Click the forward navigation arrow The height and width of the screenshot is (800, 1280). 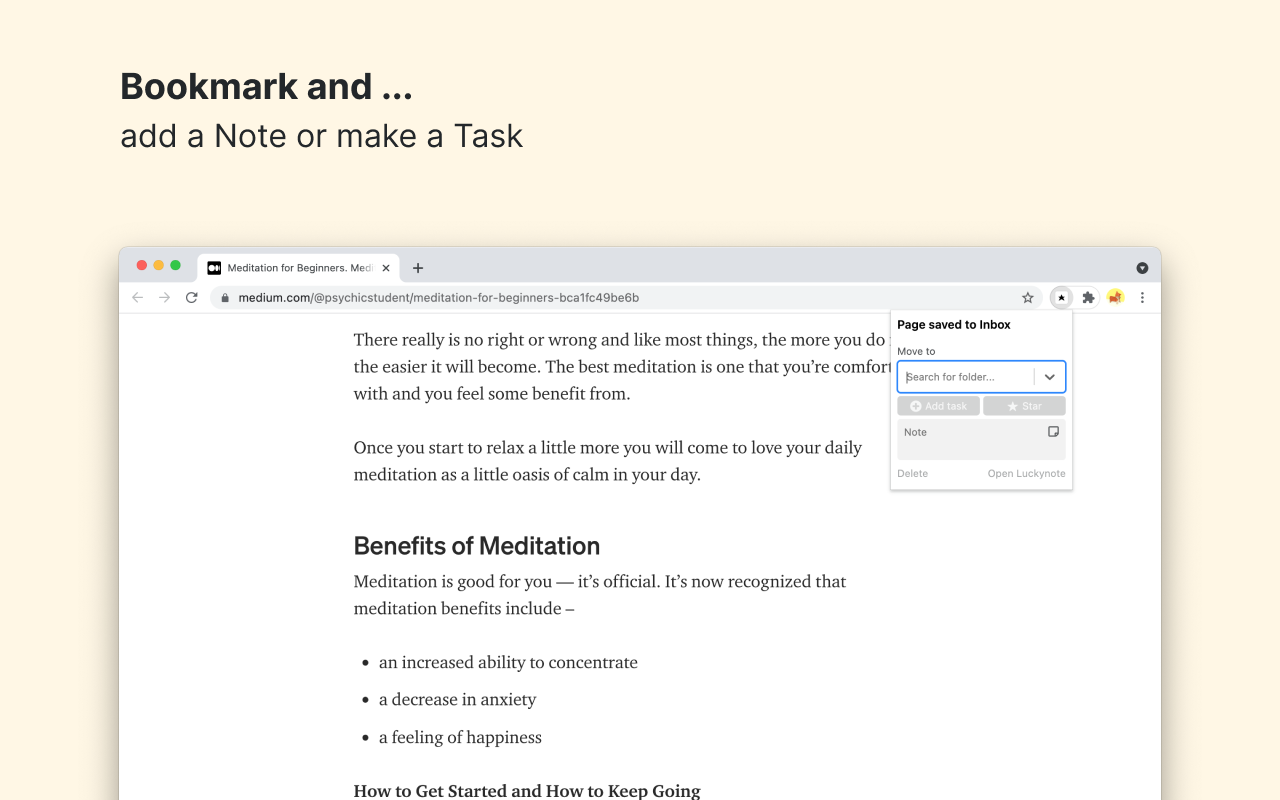coord(165,297)
